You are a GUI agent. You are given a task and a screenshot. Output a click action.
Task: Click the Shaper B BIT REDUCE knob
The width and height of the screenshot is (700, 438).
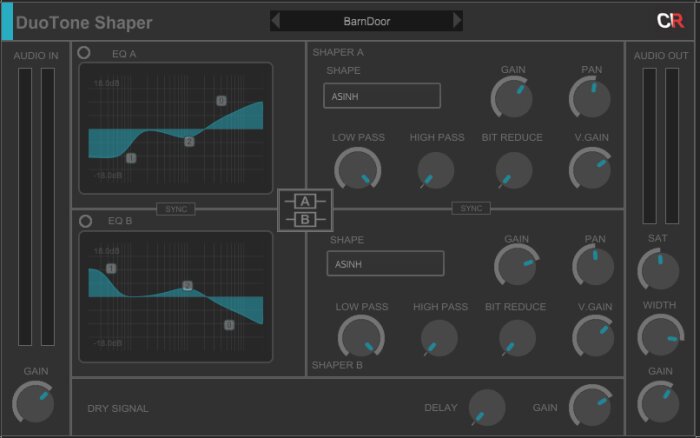(517, 338)
